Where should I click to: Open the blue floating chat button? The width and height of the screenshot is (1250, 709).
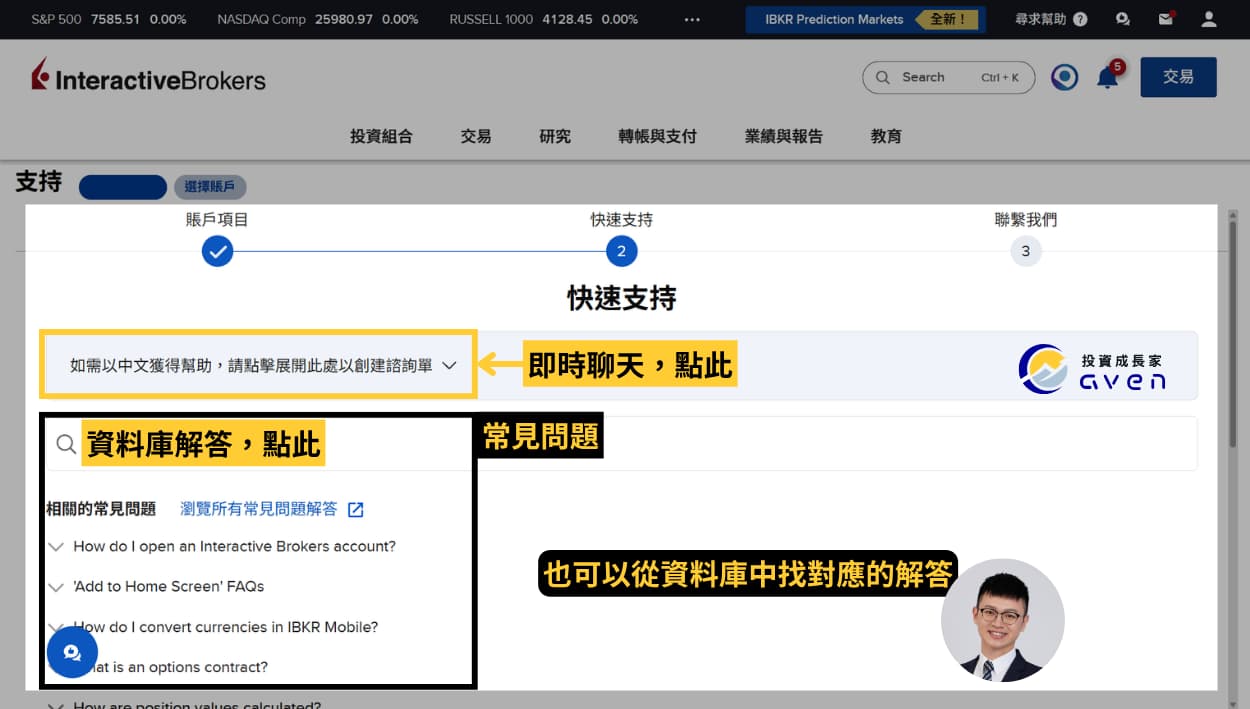(x=72, y=652)
